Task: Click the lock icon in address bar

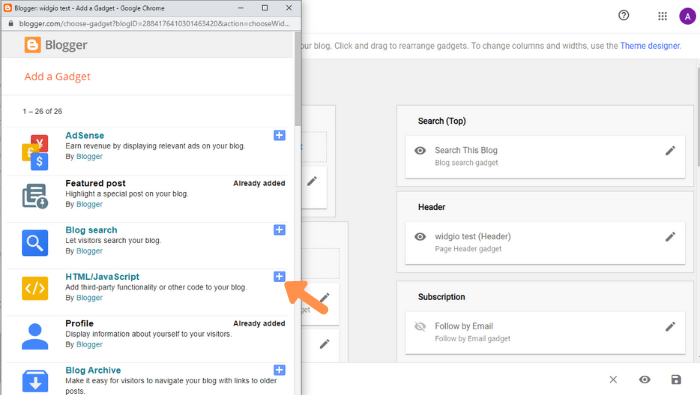Action: [x=11, y=24]
